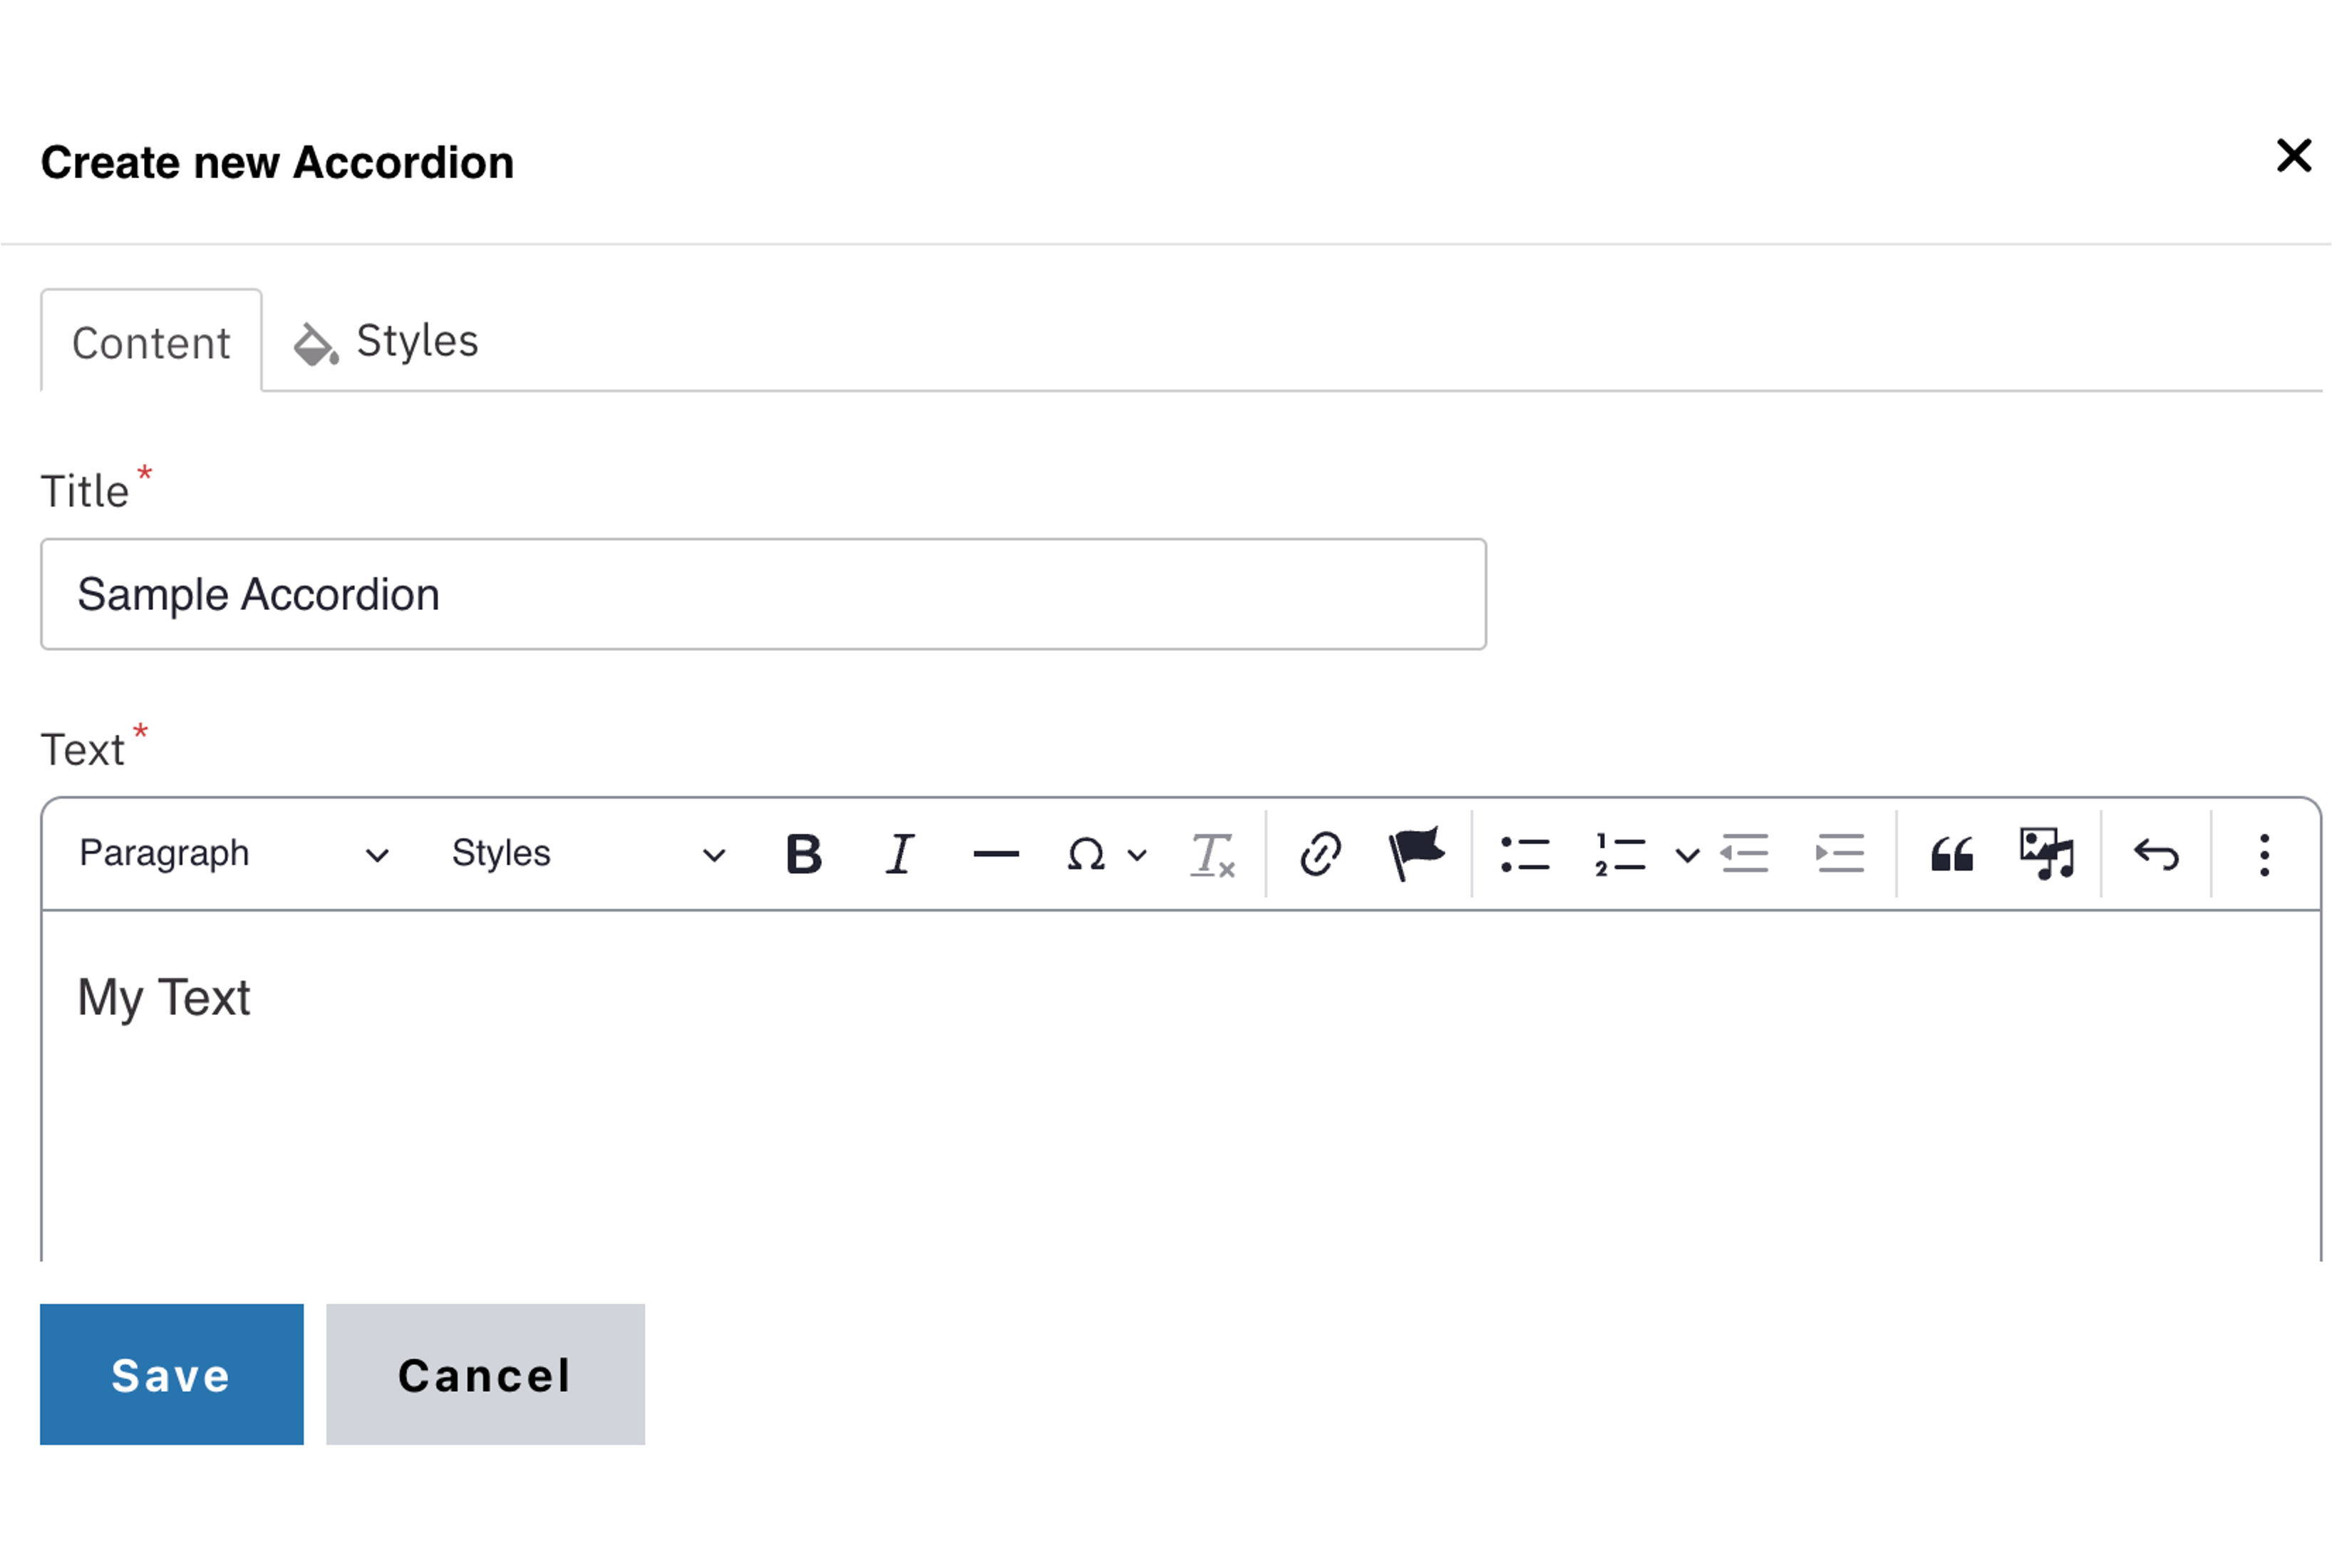This screenshot has height=1568, width=2332.
Task: Insert a numbered list
Action: [x=1620, y=854]
